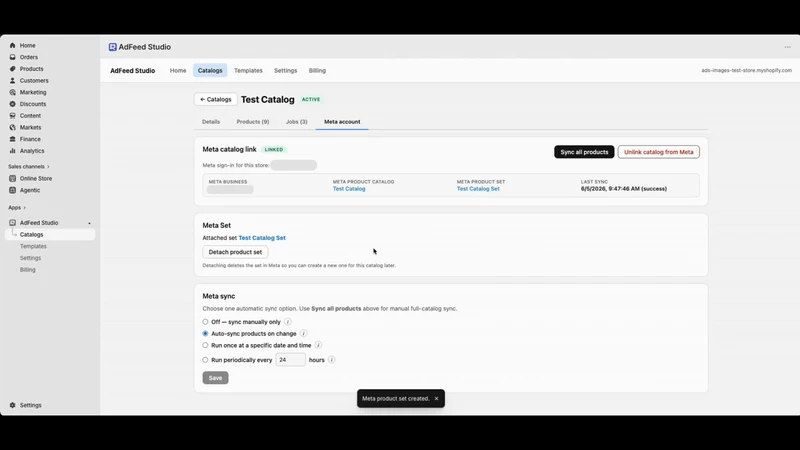The width and height of the screenshot is (800, 450).
Task: Click the Finance icon in the sidebar
Action: tap(13, 139)
